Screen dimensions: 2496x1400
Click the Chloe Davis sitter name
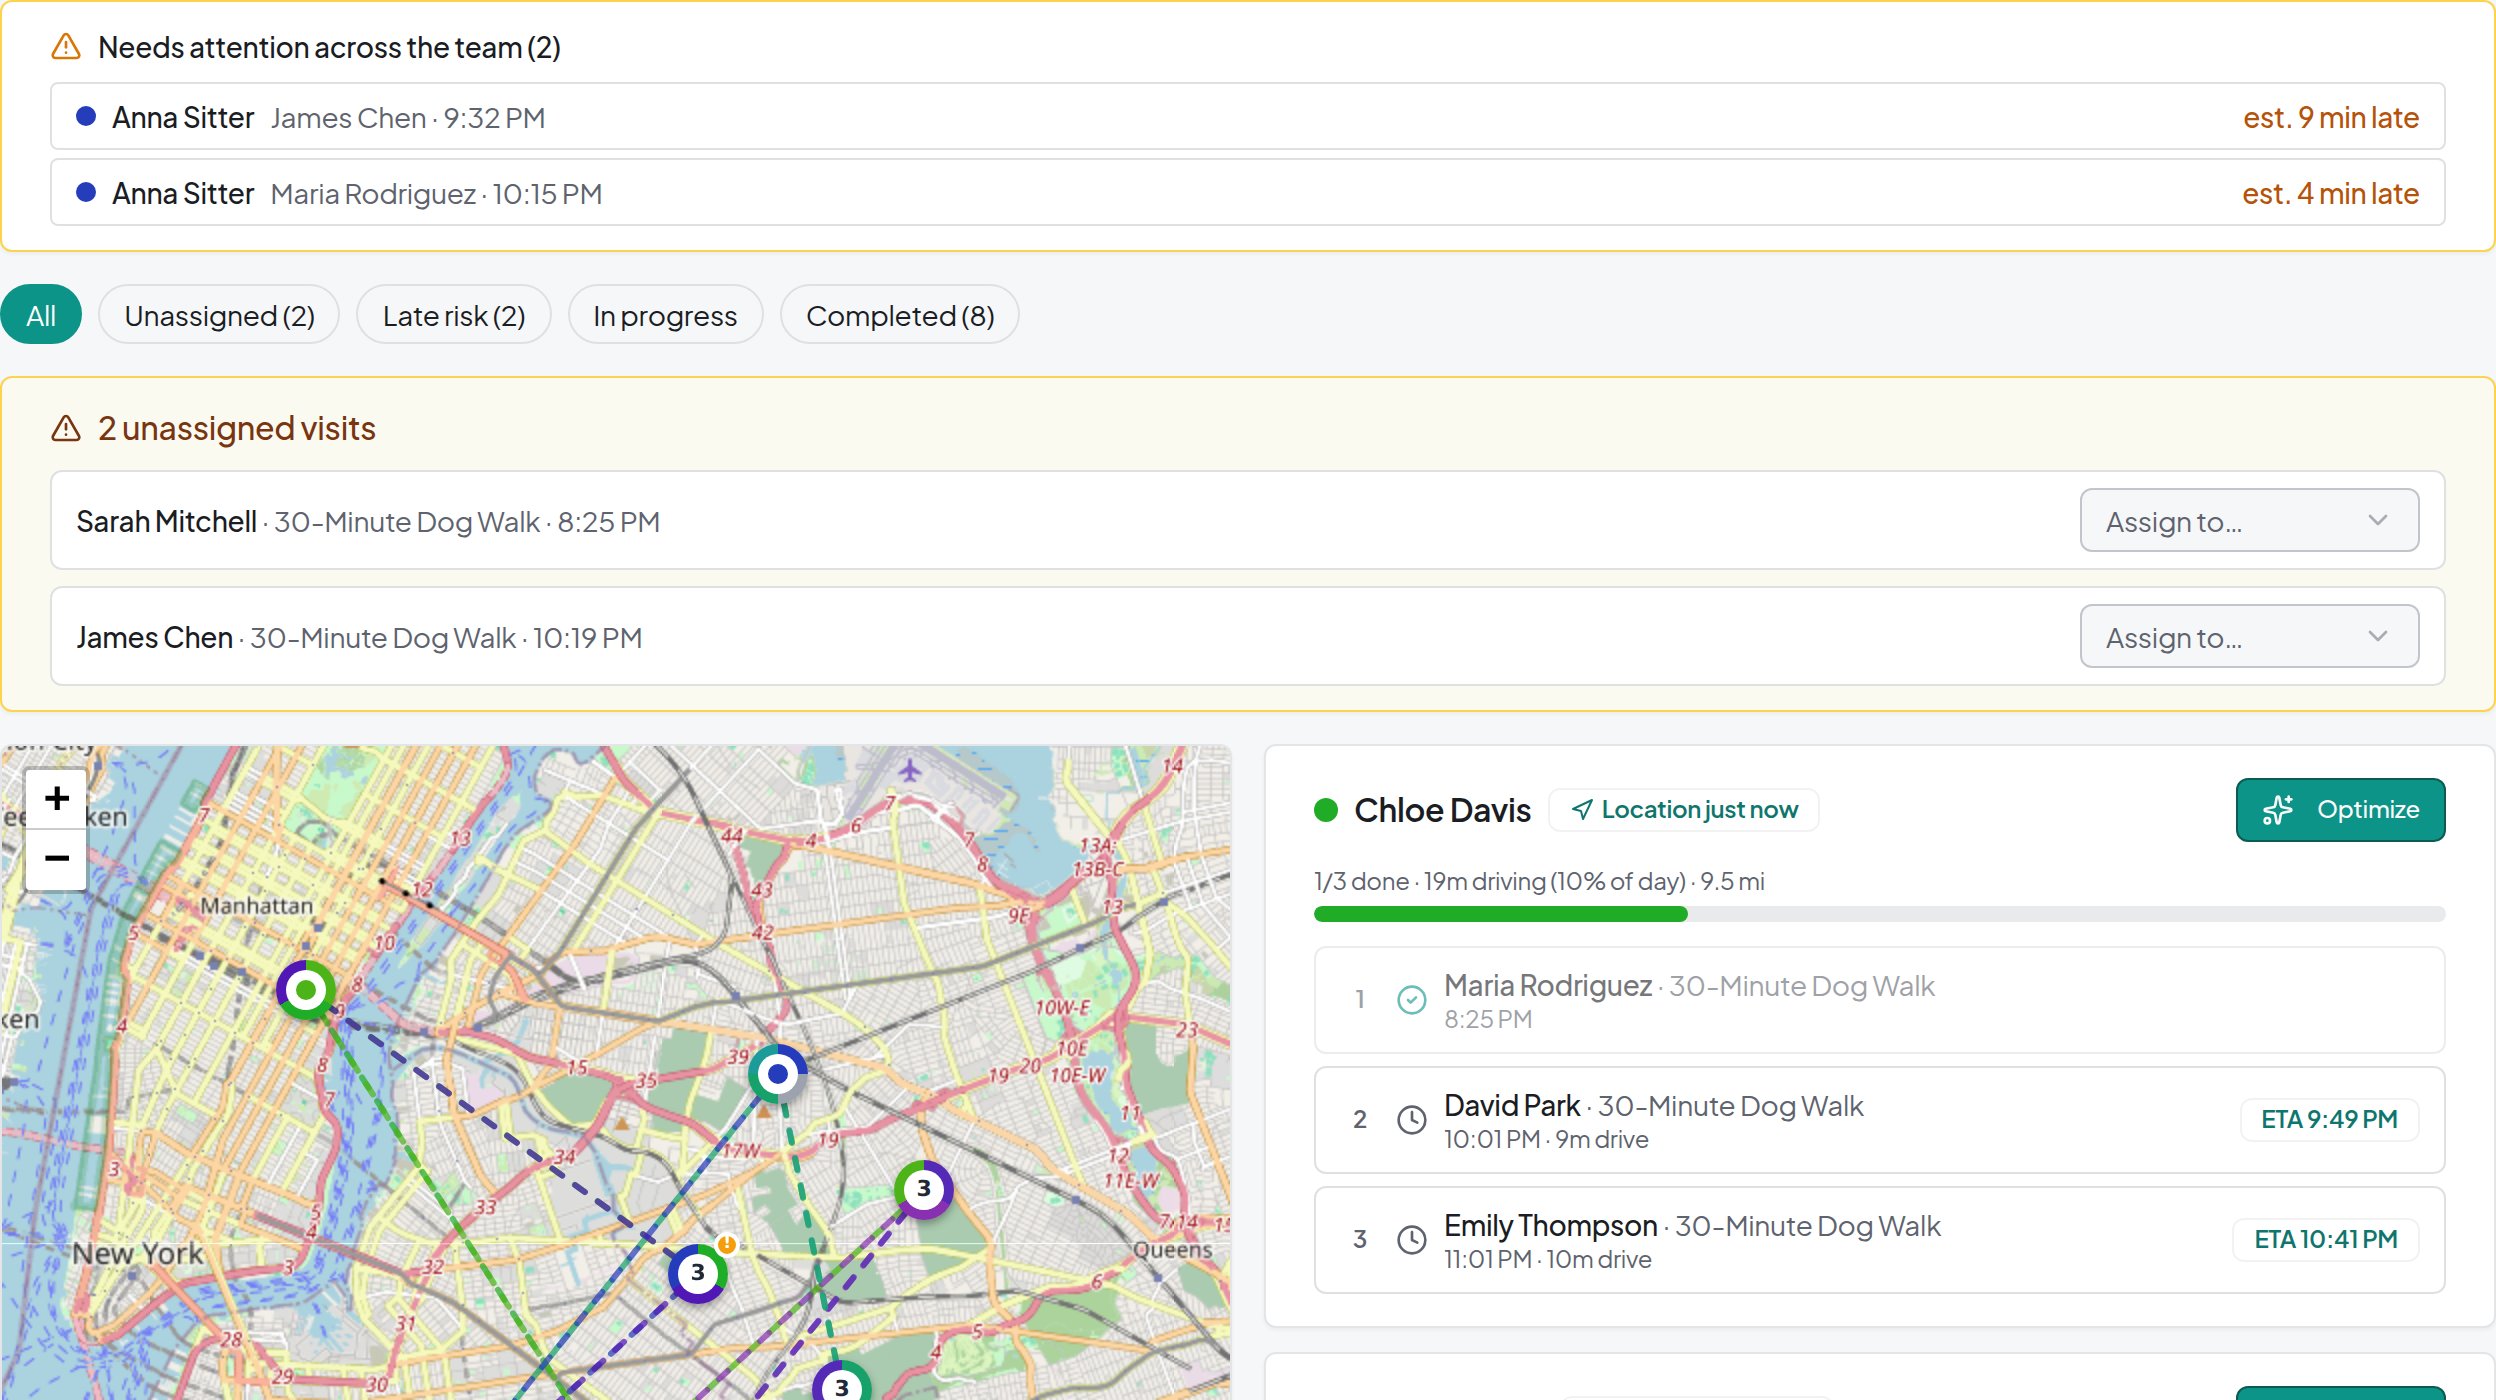(1442, 810)
